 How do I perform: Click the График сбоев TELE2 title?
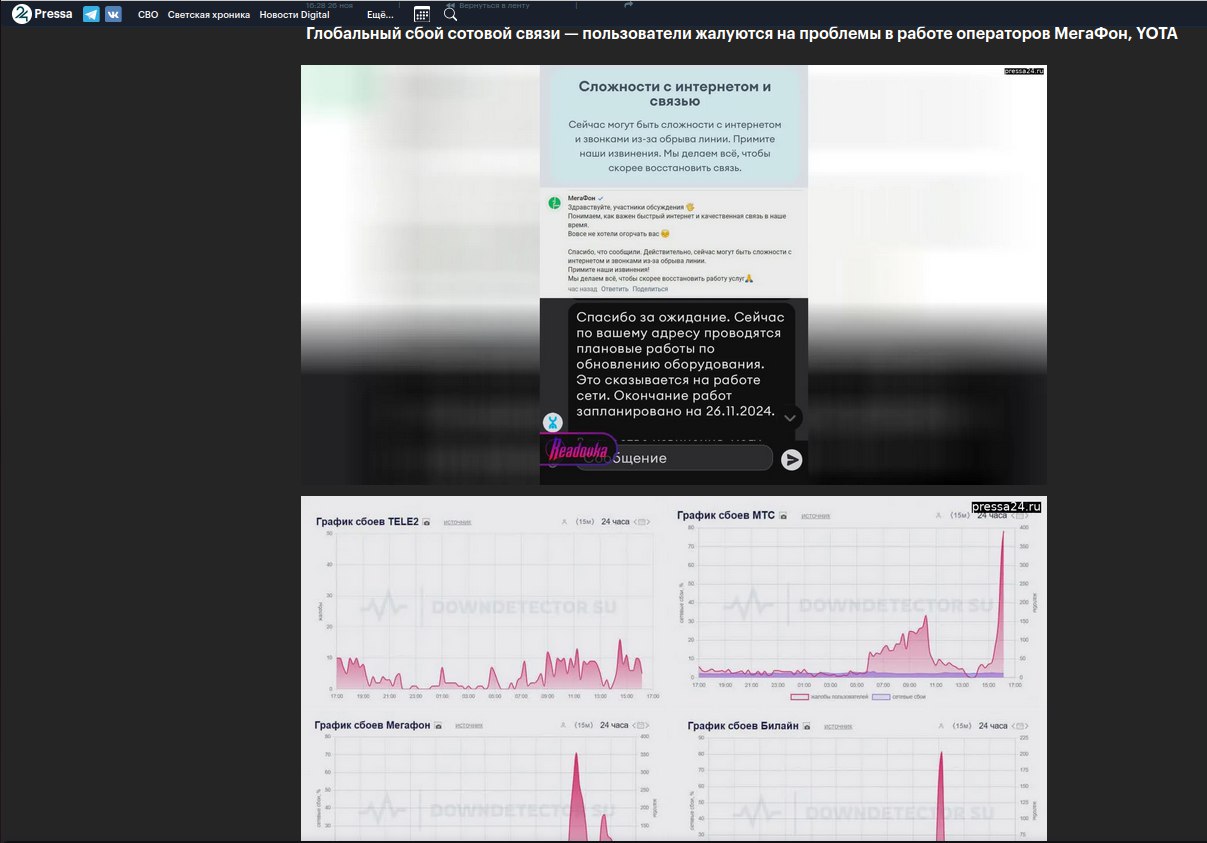click(367, 522)
